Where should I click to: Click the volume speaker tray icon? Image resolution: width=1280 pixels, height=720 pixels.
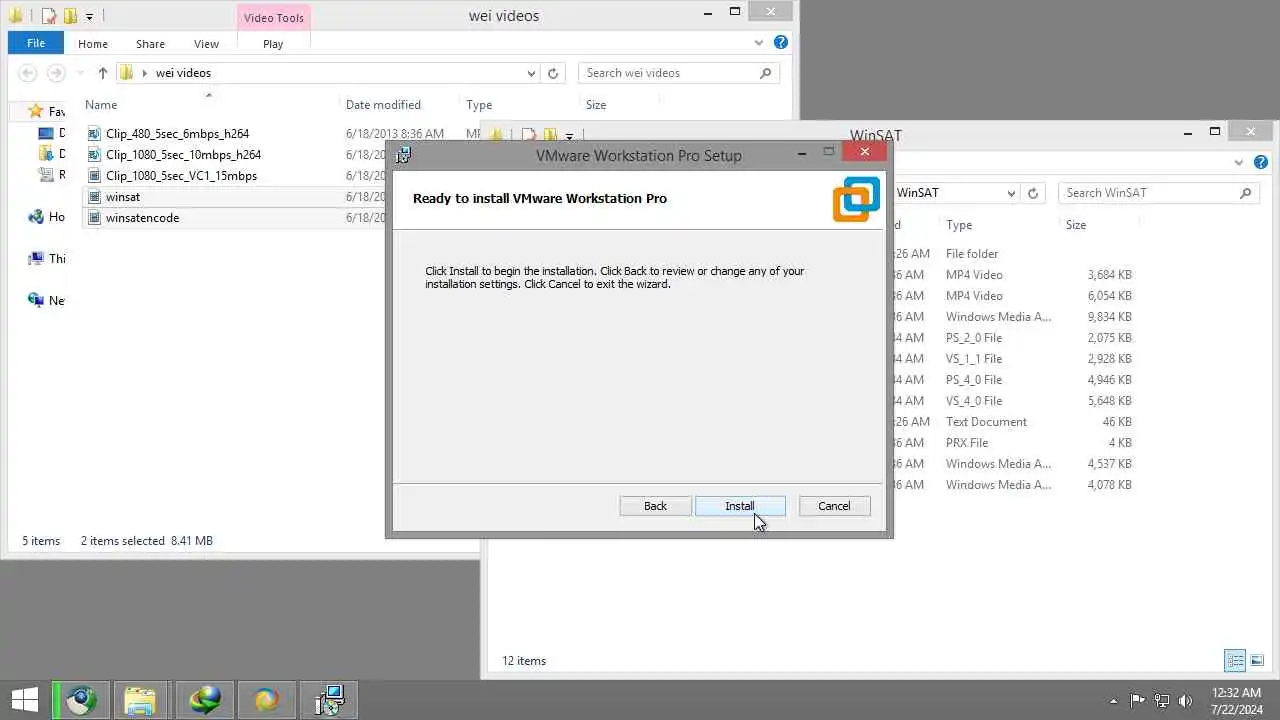click(1186, 700)
